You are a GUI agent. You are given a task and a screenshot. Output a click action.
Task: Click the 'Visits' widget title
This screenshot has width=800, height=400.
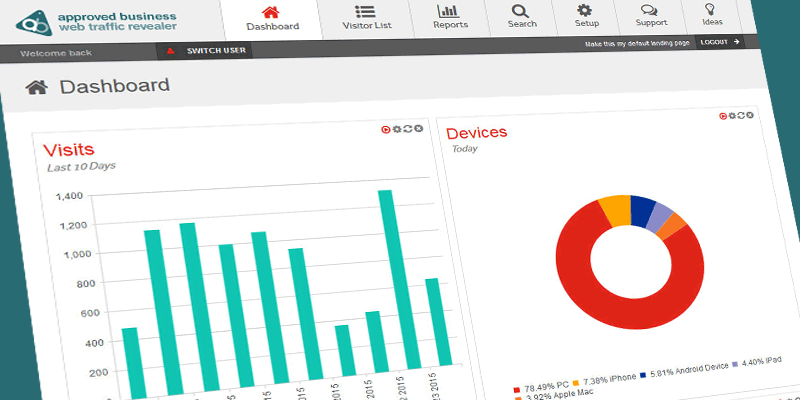(68, 149)
